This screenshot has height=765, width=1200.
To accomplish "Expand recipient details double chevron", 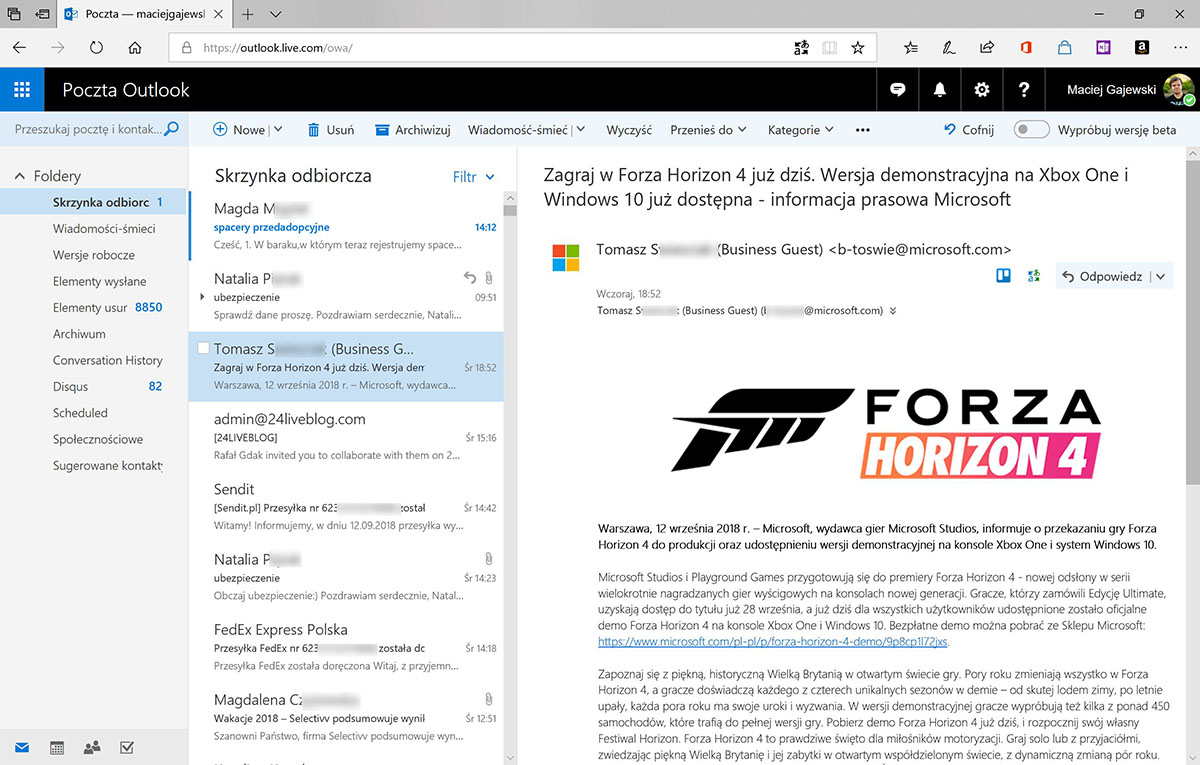I will click(893, 310).
